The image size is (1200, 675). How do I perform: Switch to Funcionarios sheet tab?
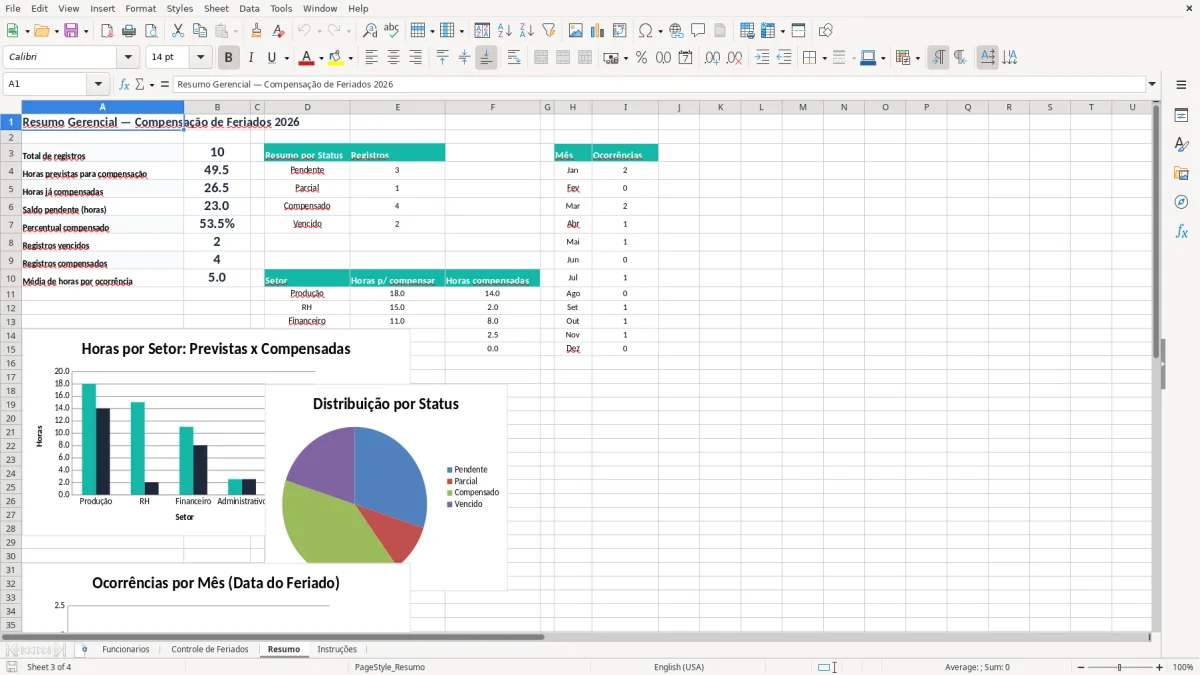(x=125, y=649)
